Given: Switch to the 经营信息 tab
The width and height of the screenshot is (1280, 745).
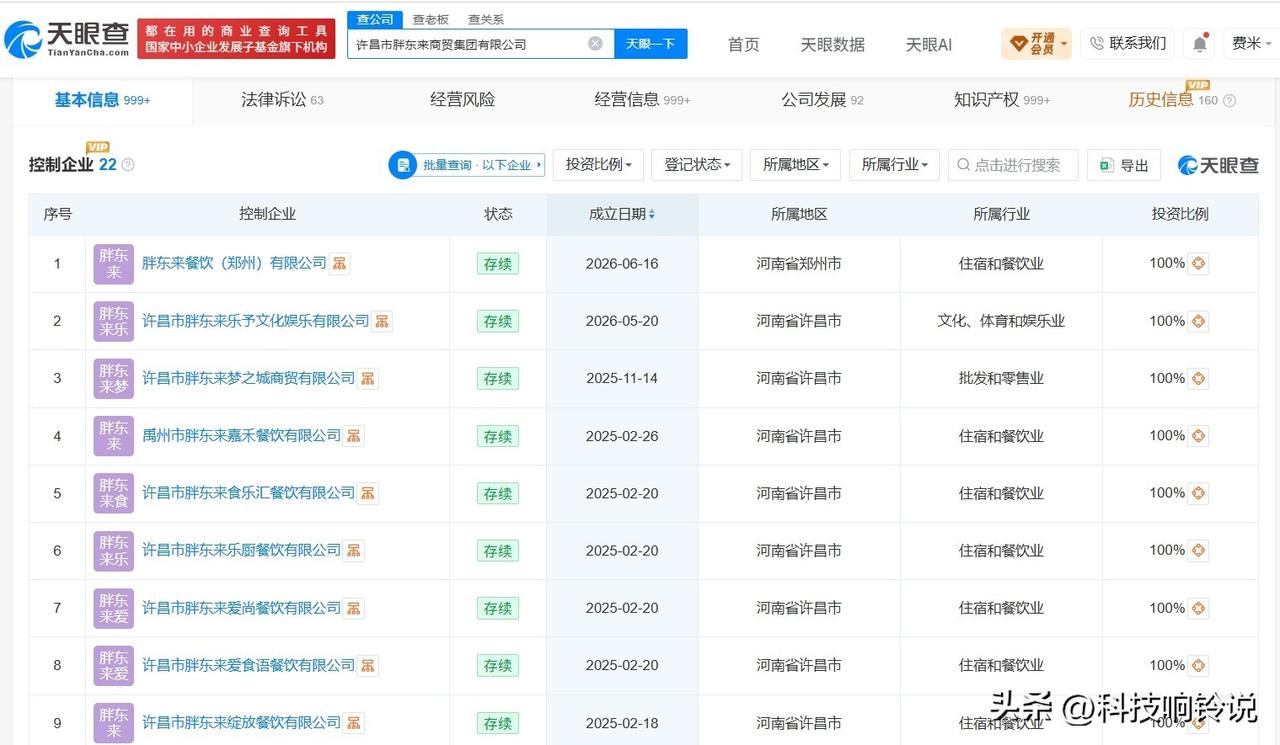Looking at the screenshot, I should tap(642, 100).
